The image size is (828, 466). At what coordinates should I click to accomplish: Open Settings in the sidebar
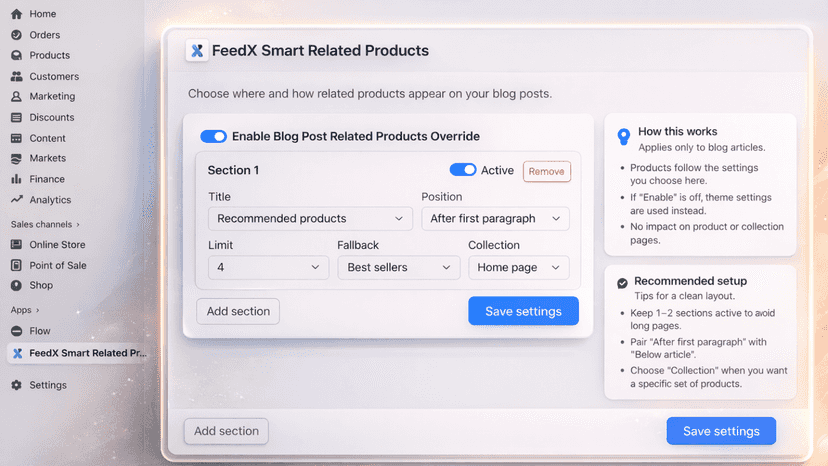tap(48, 385)
